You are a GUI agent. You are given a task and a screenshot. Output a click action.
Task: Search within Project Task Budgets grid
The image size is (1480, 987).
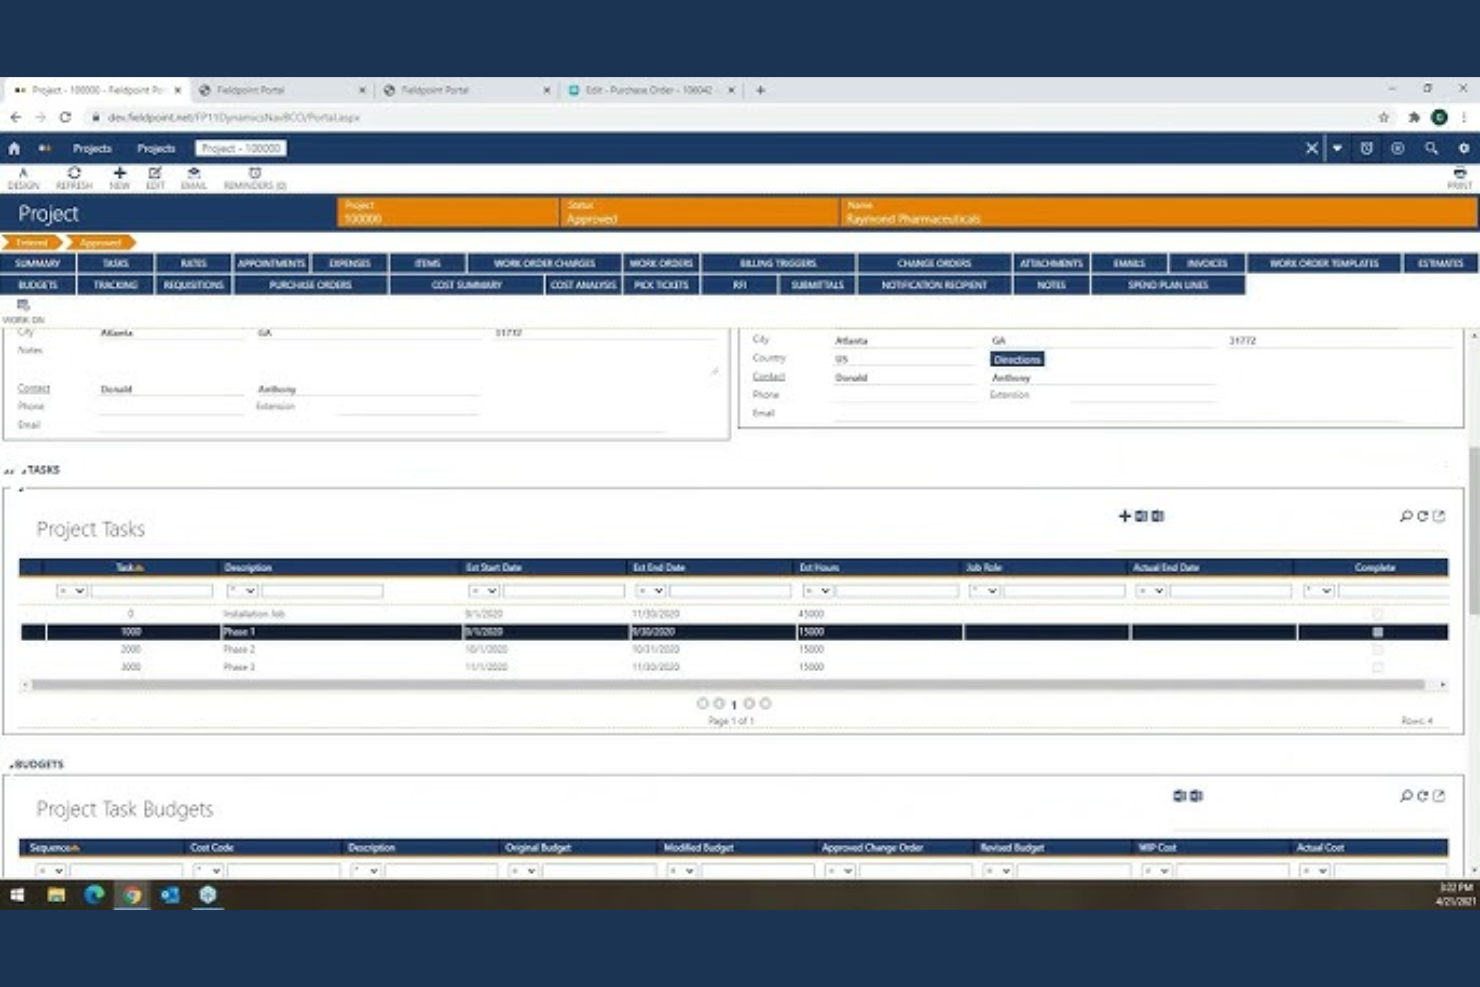coord(1406,796)
